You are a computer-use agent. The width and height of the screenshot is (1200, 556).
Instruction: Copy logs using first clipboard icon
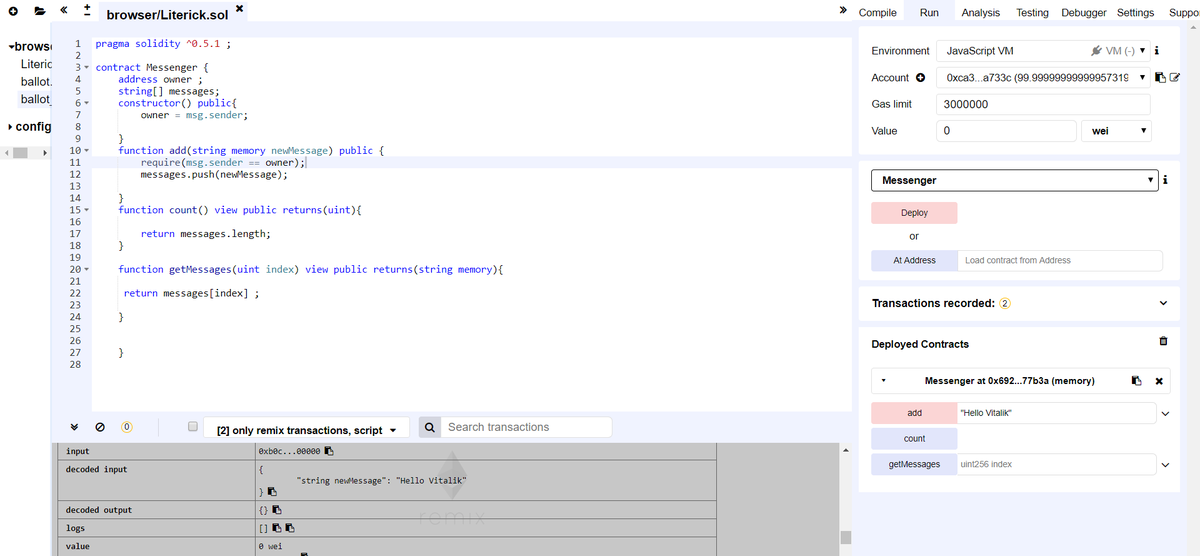pyautogui.click(x=277, y=528)
